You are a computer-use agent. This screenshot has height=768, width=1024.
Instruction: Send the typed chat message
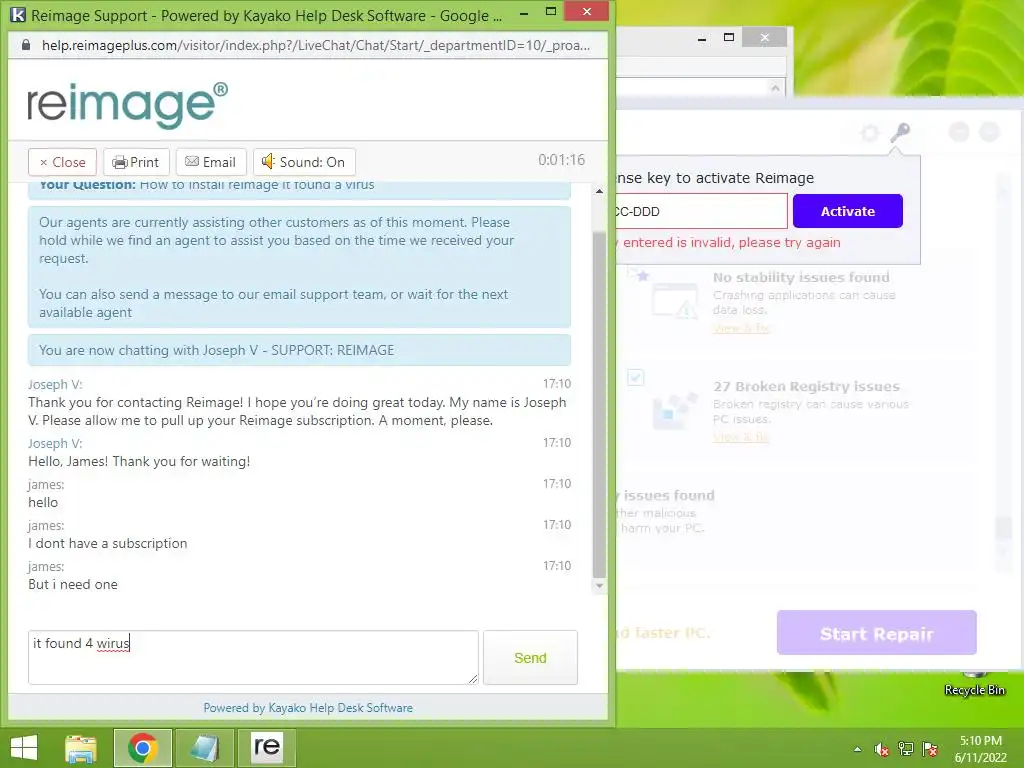click(530, 658)
